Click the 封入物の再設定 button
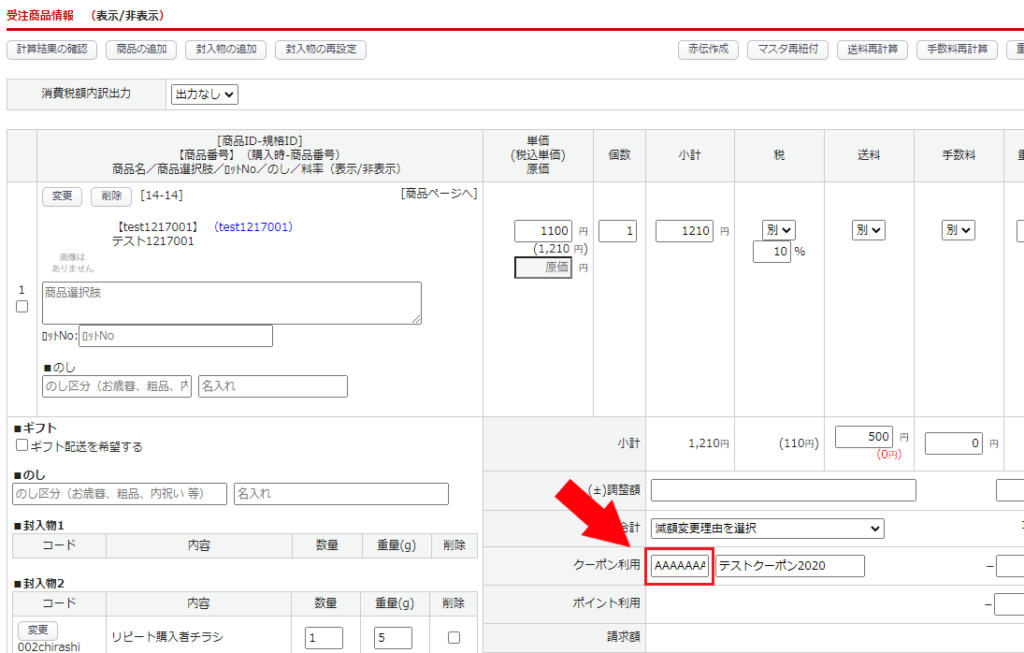The image size is (1024, 653). coord(320,50)
